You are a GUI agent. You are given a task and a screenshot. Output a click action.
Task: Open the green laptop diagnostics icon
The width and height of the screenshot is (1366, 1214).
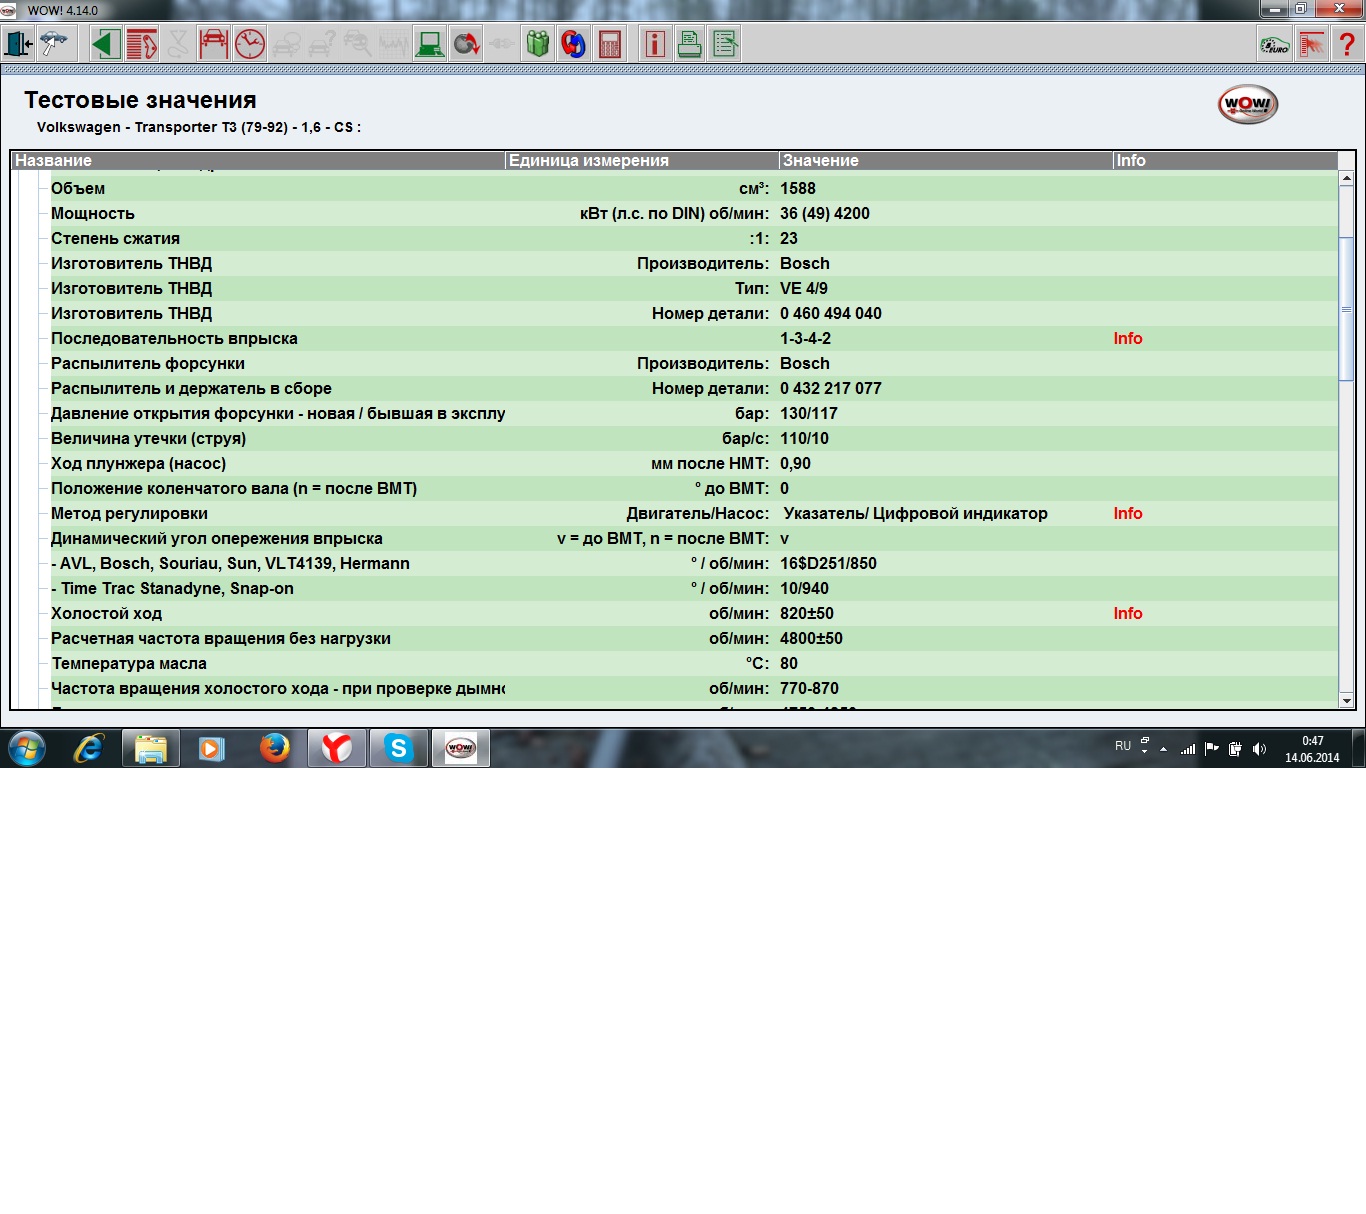pos(430,44)
